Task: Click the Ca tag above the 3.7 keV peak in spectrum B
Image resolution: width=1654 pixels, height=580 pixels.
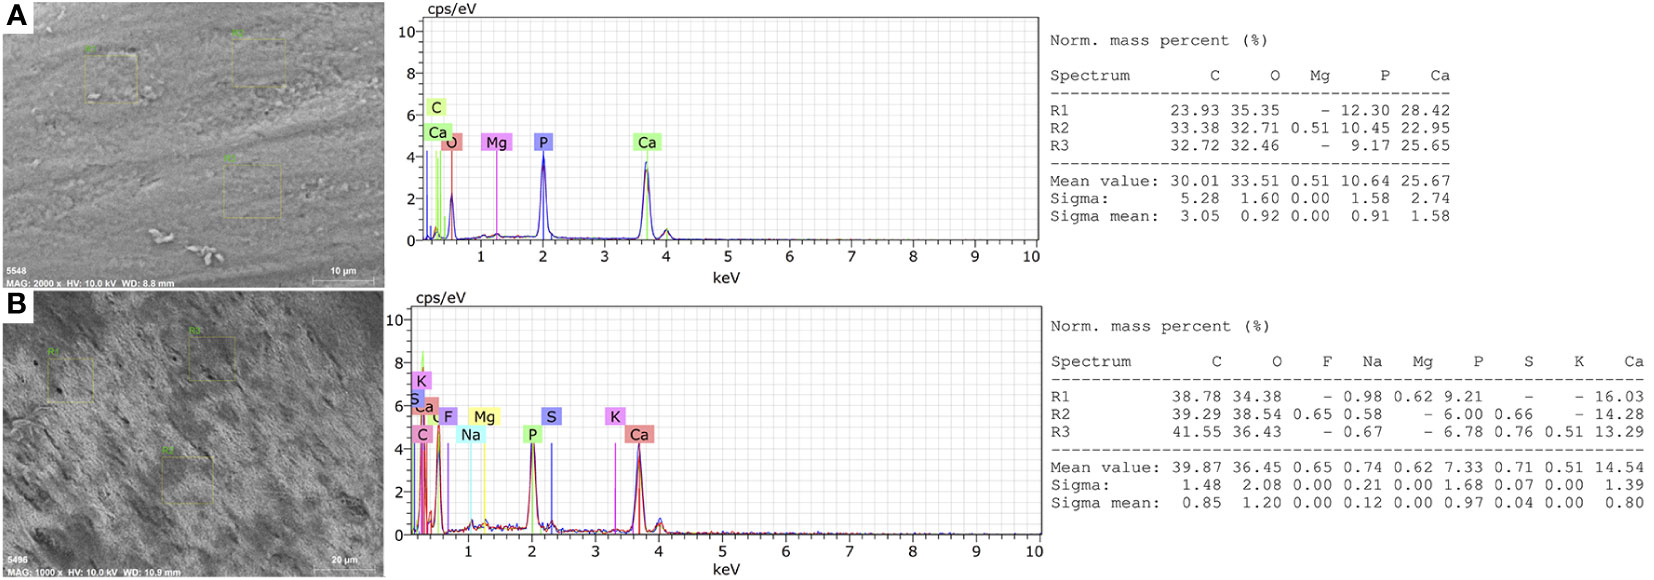Action: [x=639, y=434]
